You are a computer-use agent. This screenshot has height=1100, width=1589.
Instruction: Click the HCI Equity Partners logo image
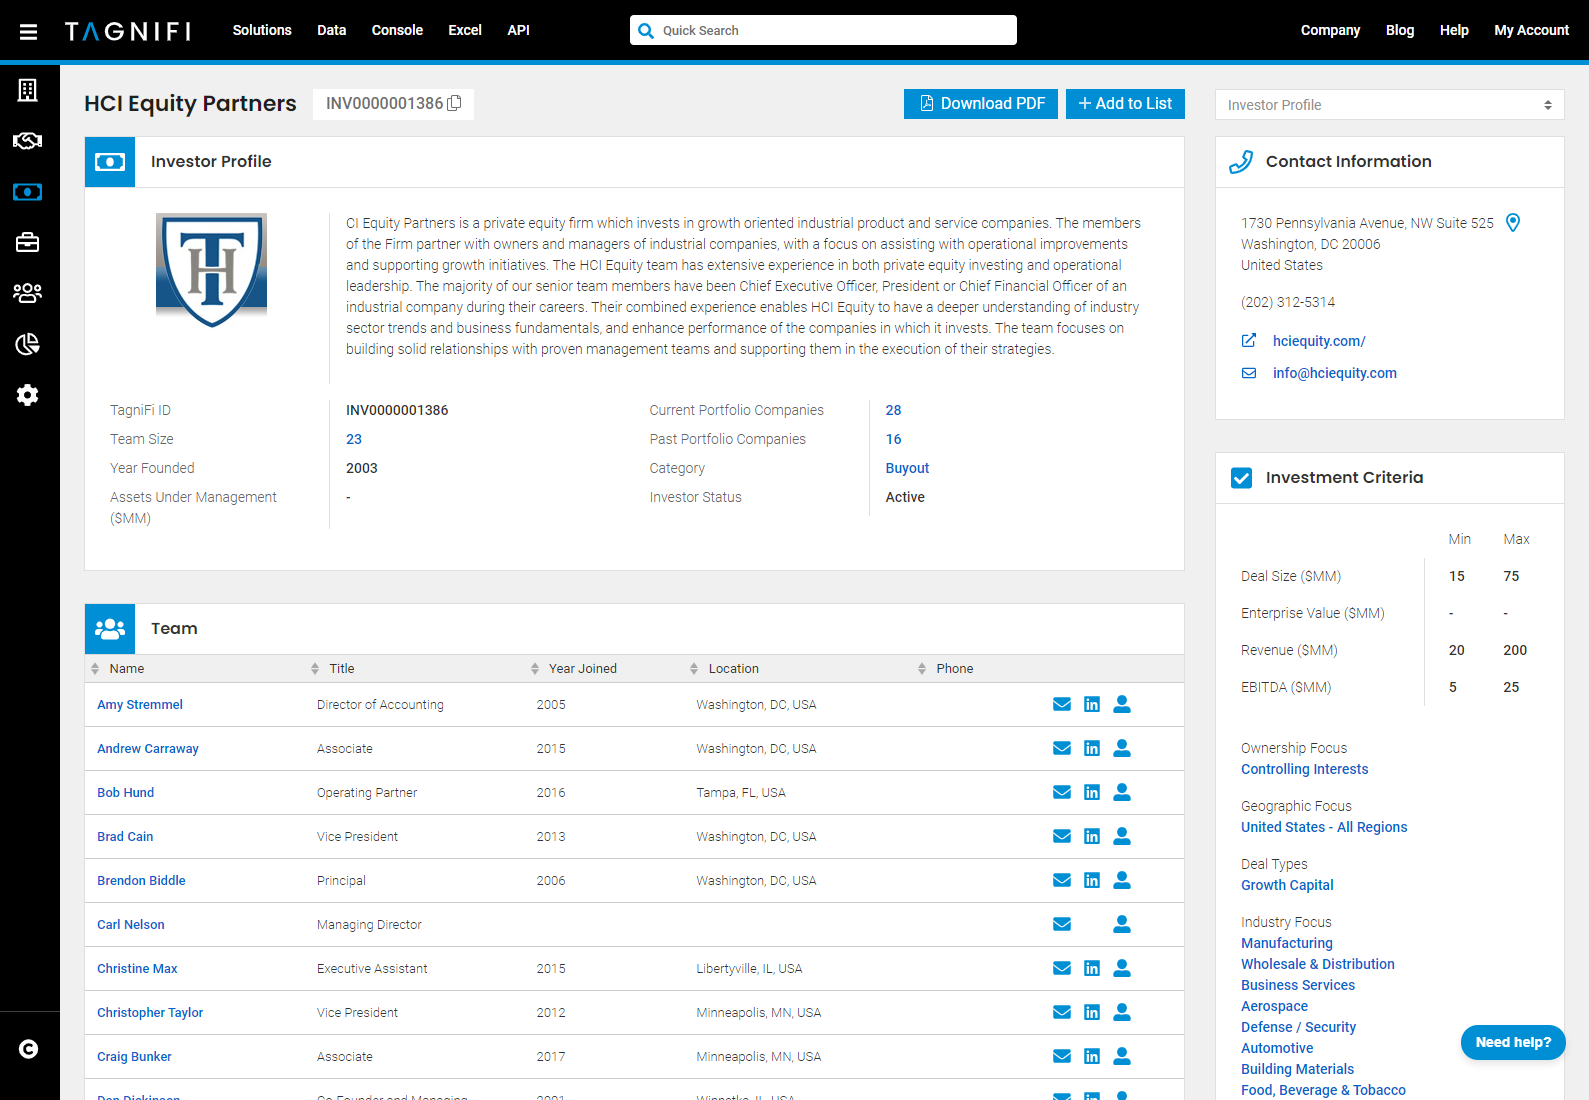211,270
